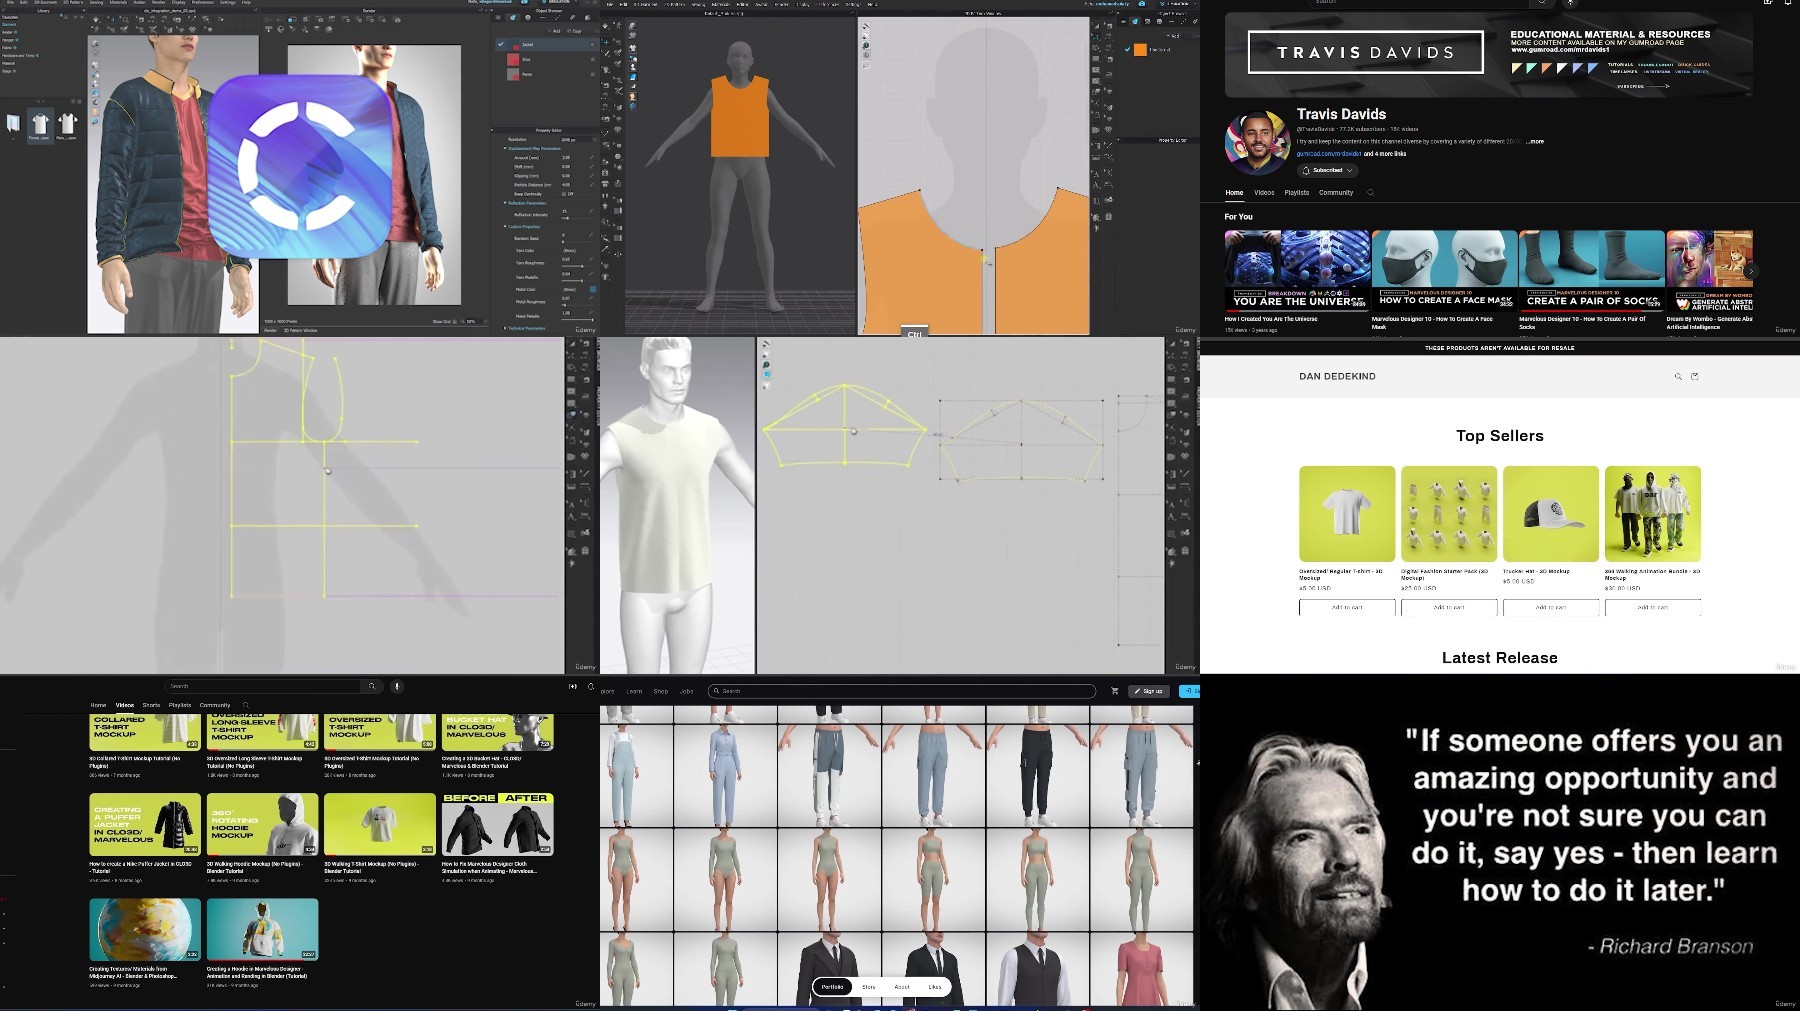Open the Before/After jacket video
Viewport: 1800px width, 1011px height.
[498, 825]
